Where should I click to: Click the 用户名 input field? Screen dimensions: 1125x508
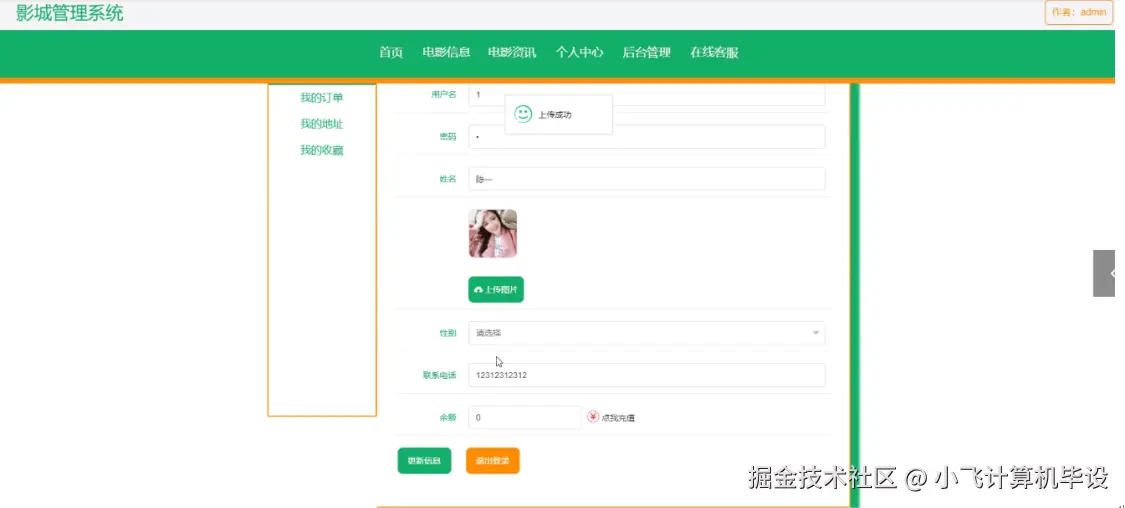(x=646, y=95)
